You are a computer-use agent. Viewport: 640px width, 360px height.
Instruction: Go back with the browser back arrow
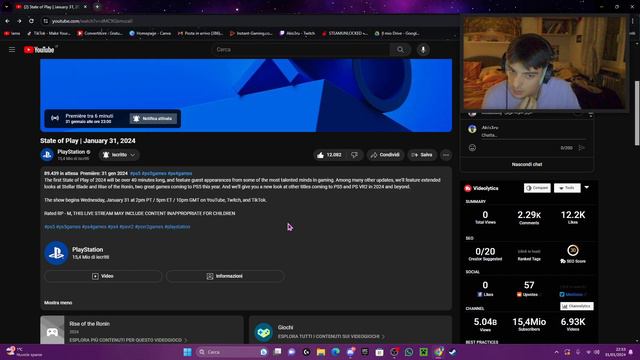coord(8,21)
